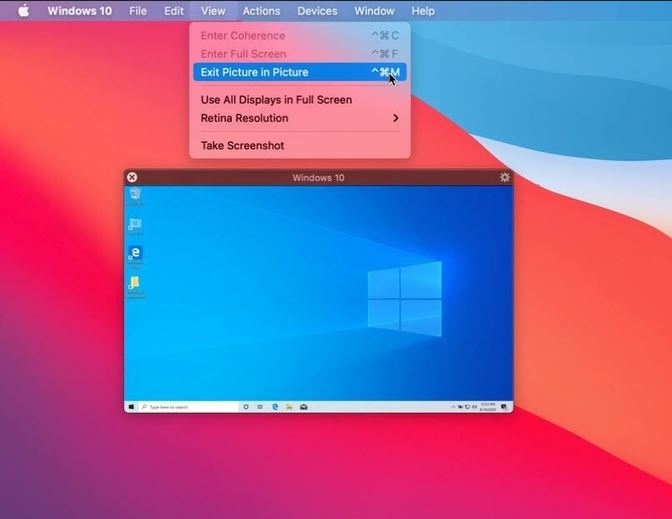The height and width of the screenshot is (519, 672).
Task: Expand the Retina Resolution submenu
Action: pos(300,118)
